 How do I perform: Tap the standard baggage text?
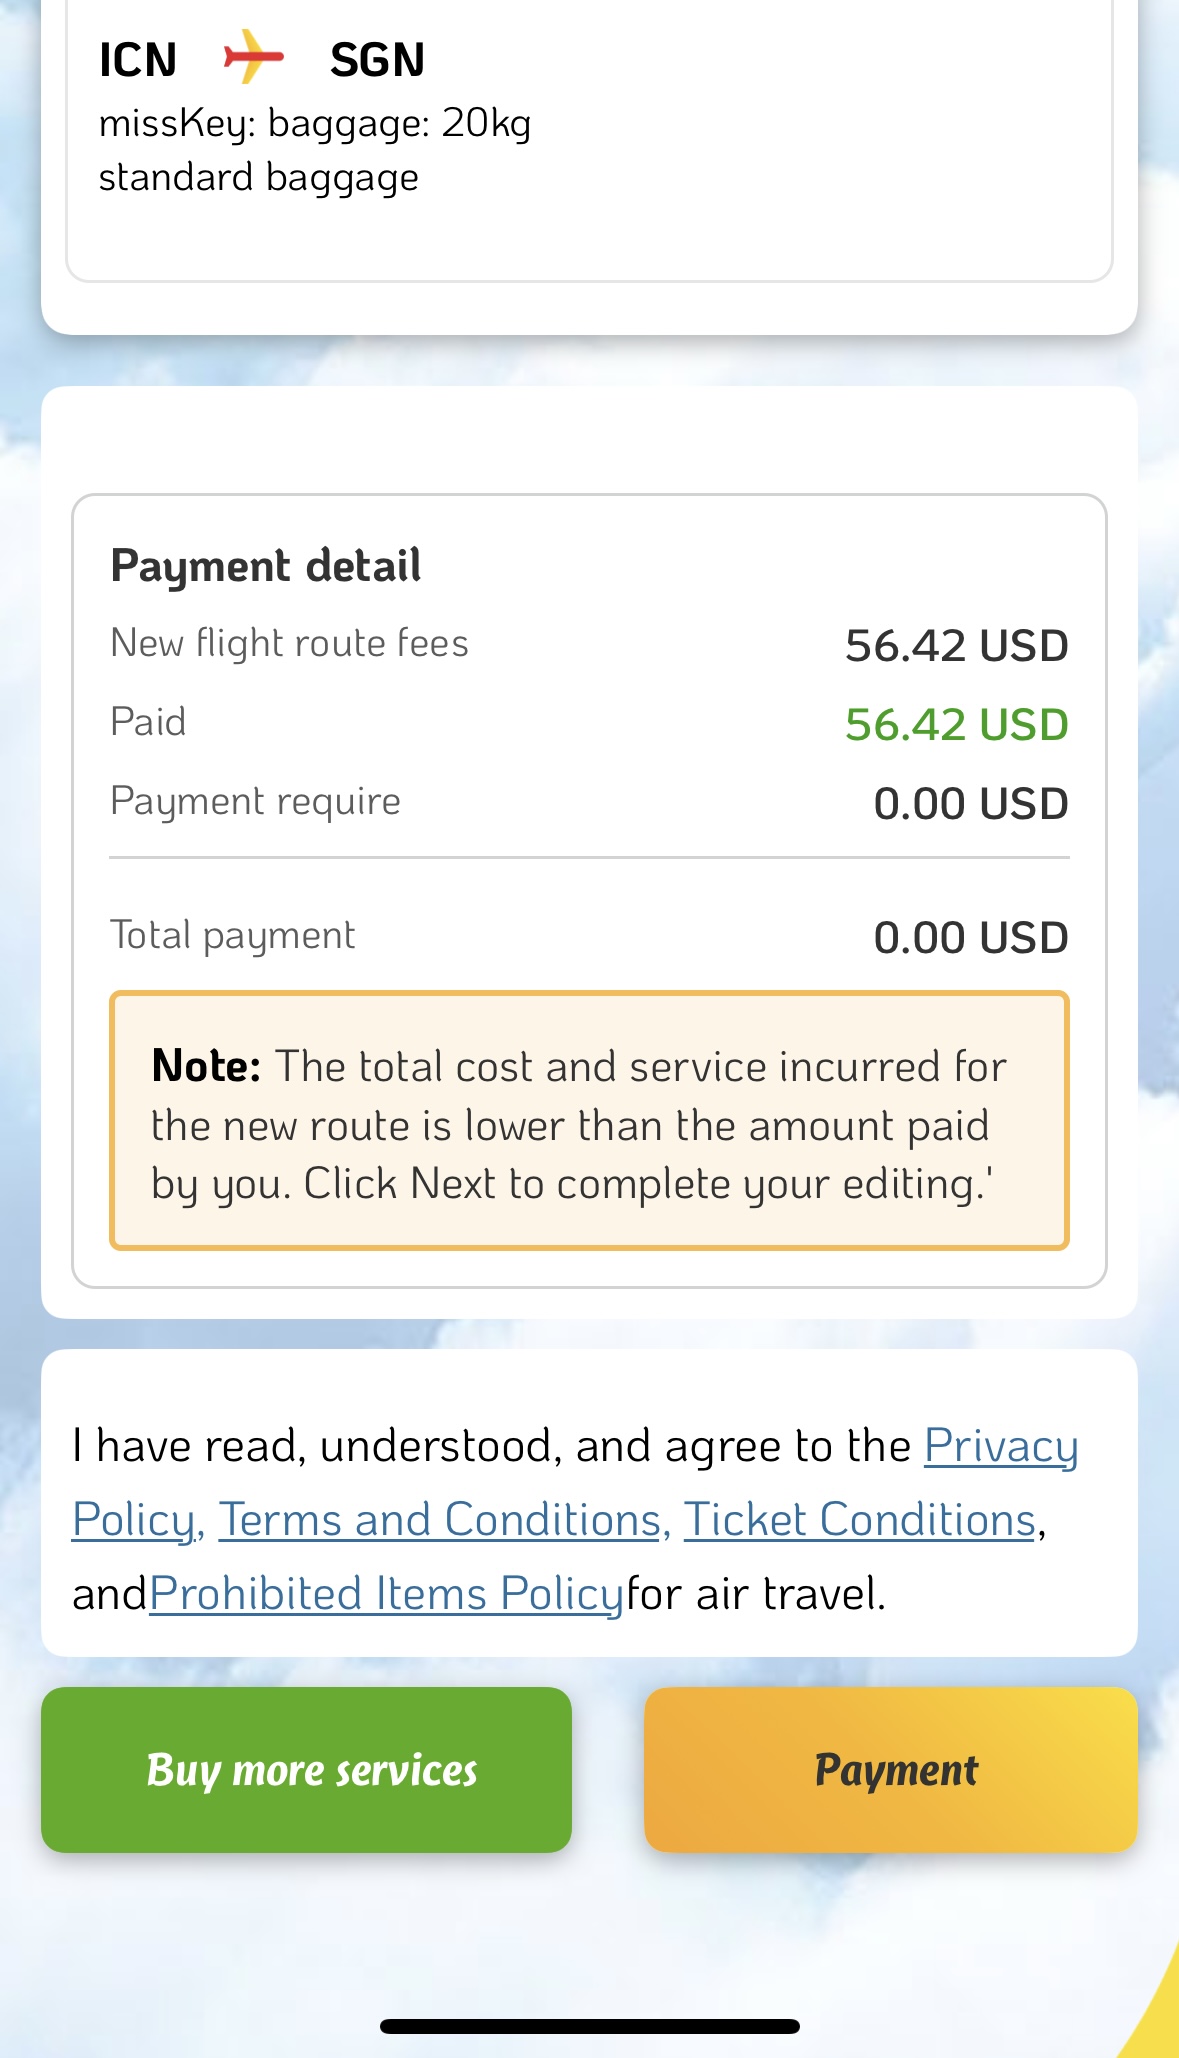click(258, 178)
